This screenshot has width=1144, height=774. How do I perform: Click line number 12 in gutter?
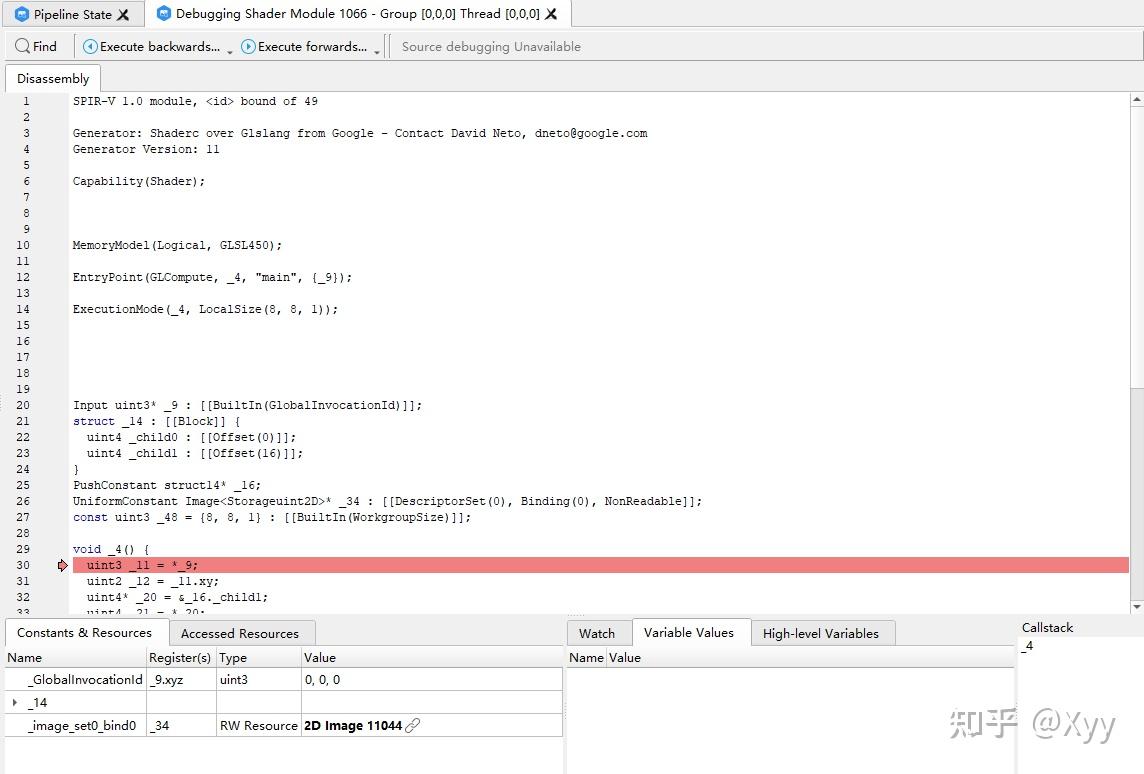pyautogui.click(x=23, y=277)
